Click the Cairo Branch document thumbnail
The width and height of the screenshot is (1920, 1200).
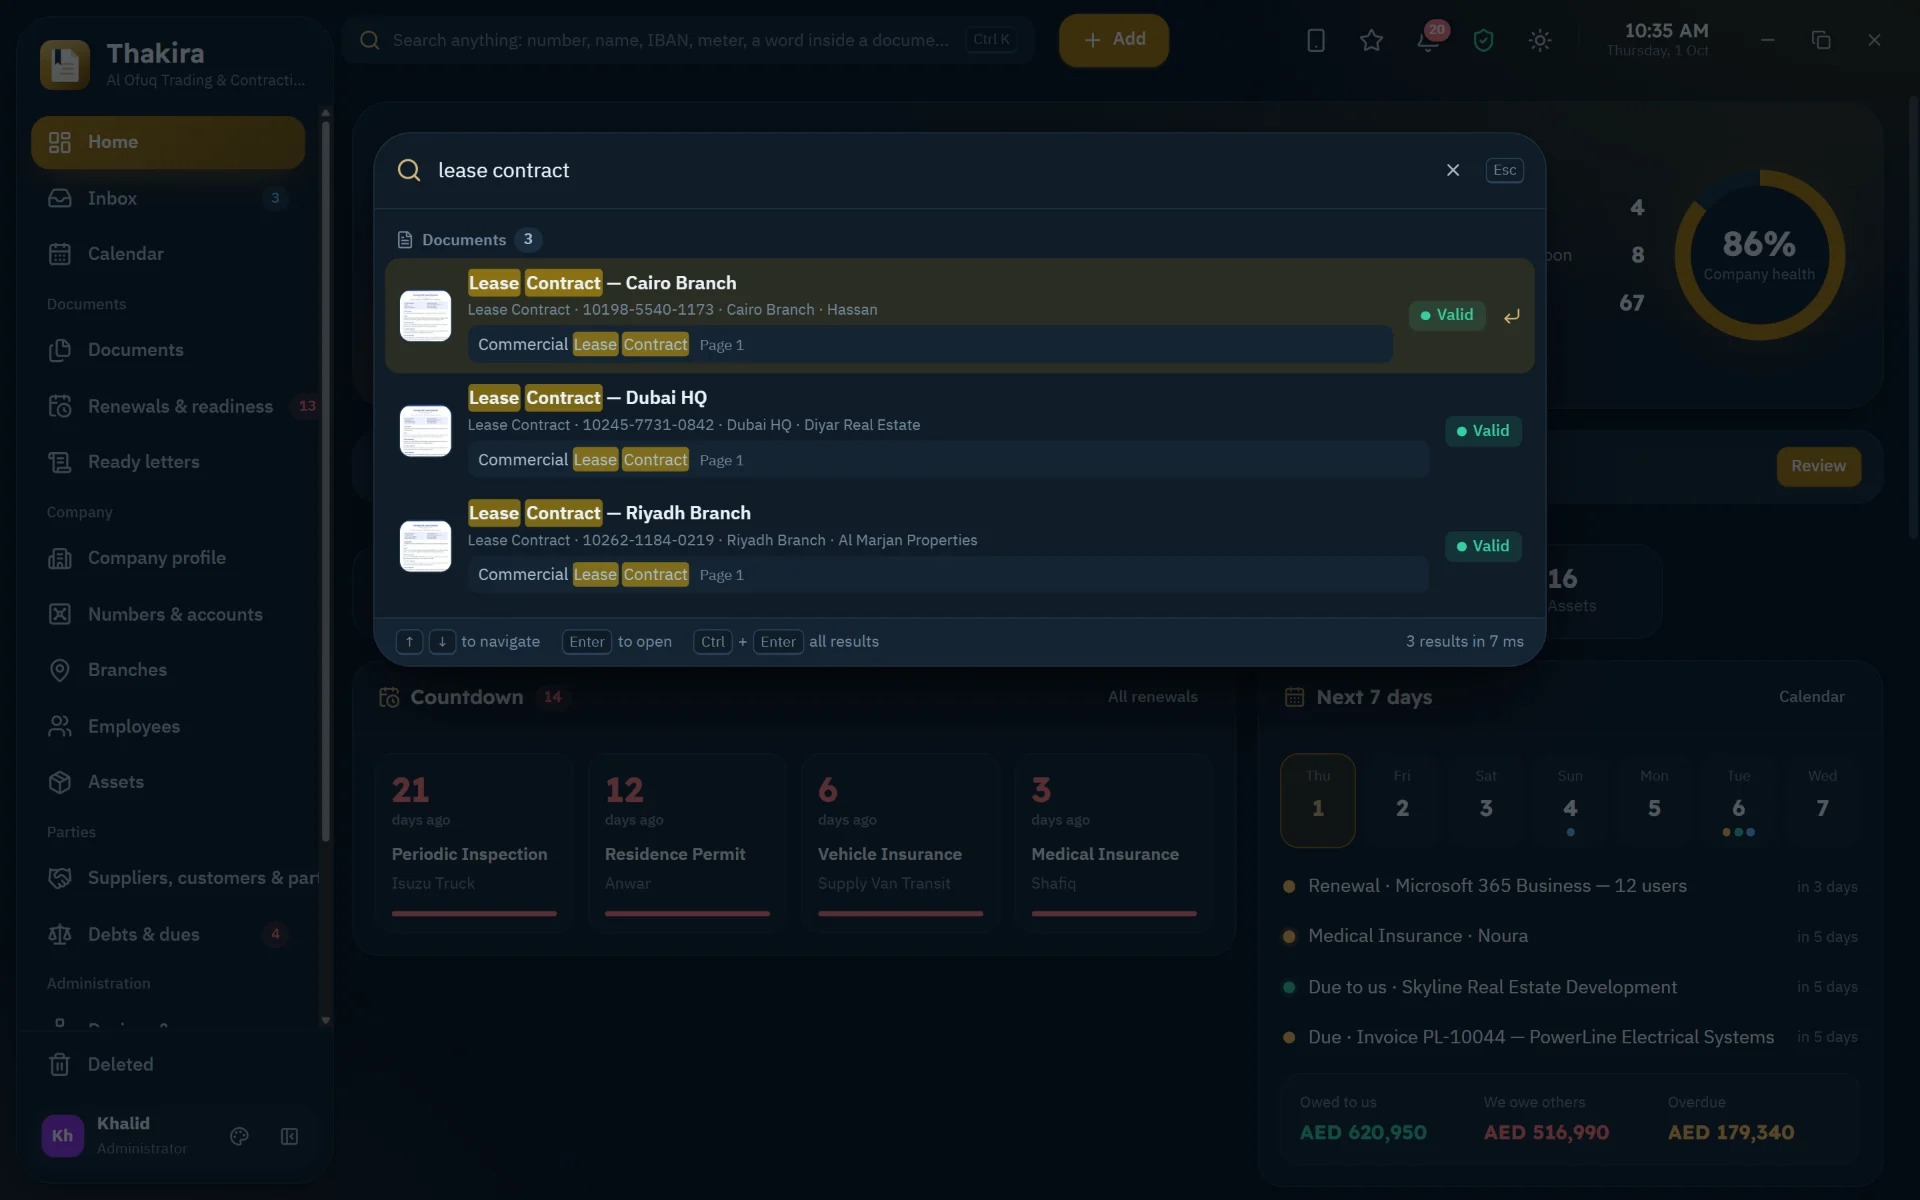[x=426, y=316]
